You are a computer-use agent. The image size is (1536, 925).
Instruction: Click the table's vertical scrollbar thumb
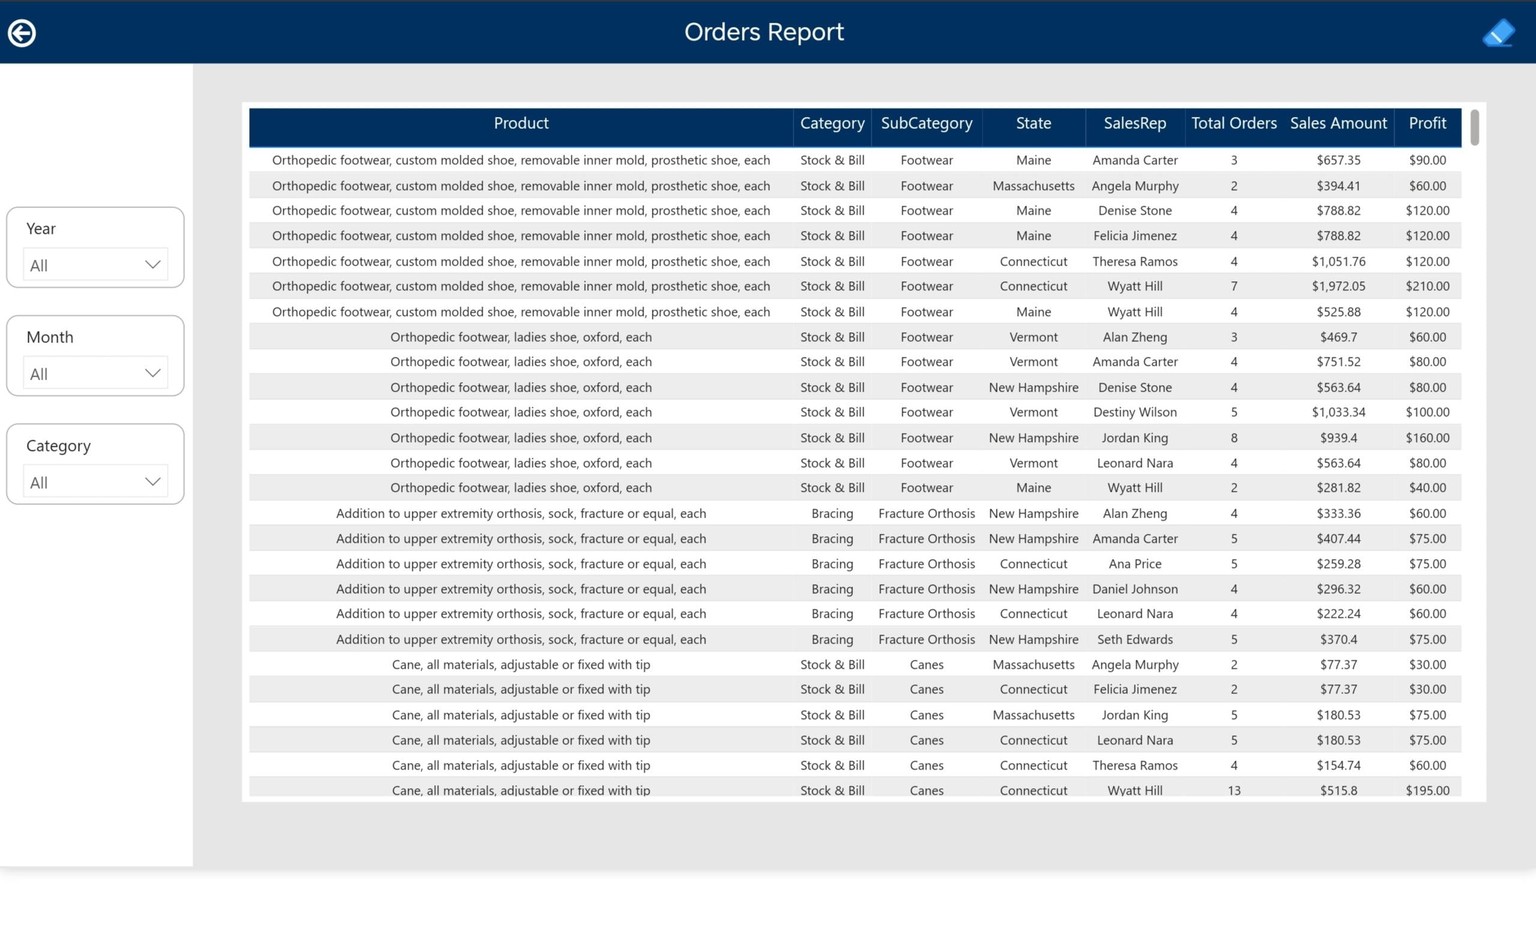coord(1474,127)
